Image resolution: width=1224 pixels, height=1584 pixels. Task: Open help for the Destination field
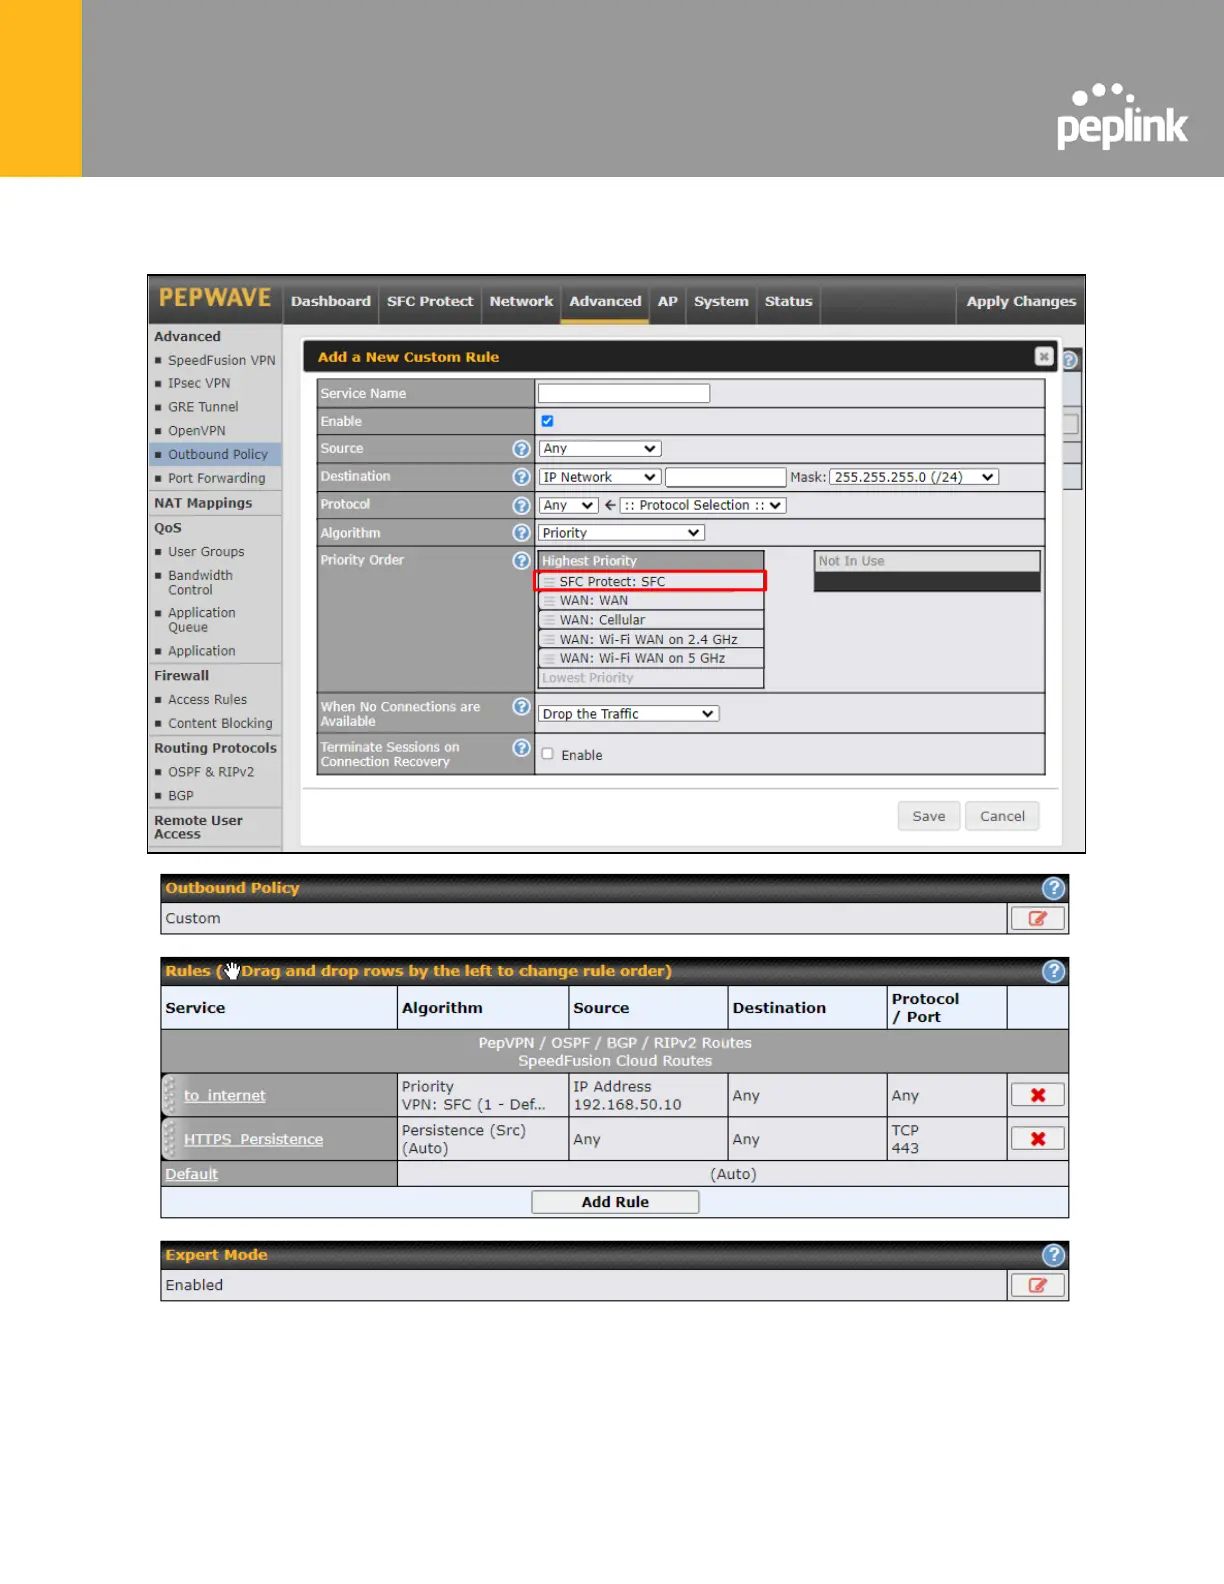pyautogui.click(x=521, y=477)
